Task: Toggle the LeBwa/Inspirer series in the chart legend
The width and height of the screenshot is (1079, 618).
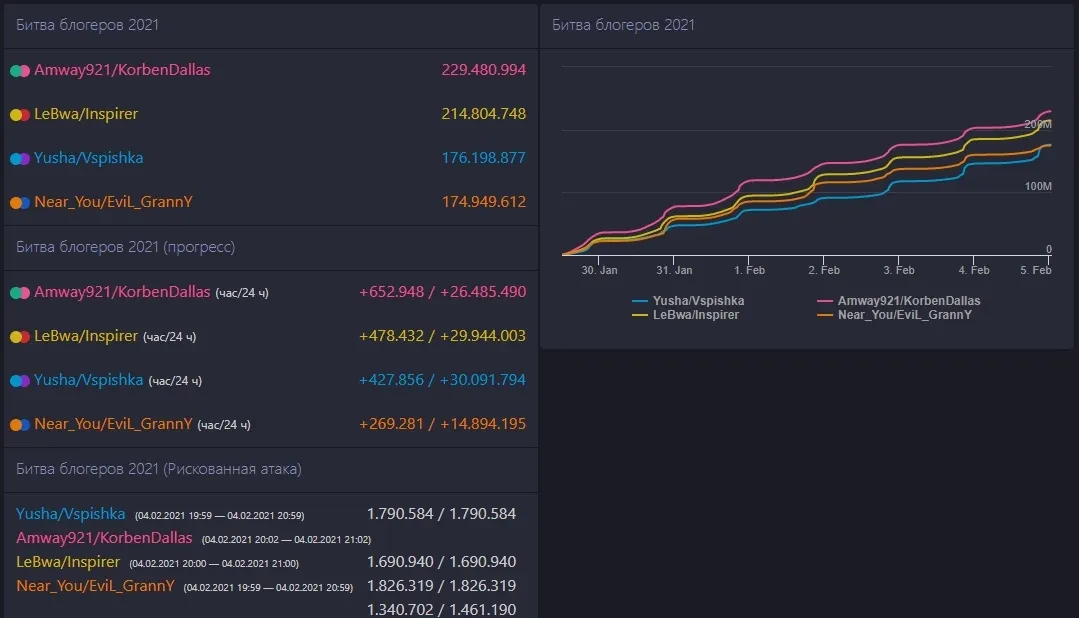Action: pyautogui.click(x=696, y=314)
